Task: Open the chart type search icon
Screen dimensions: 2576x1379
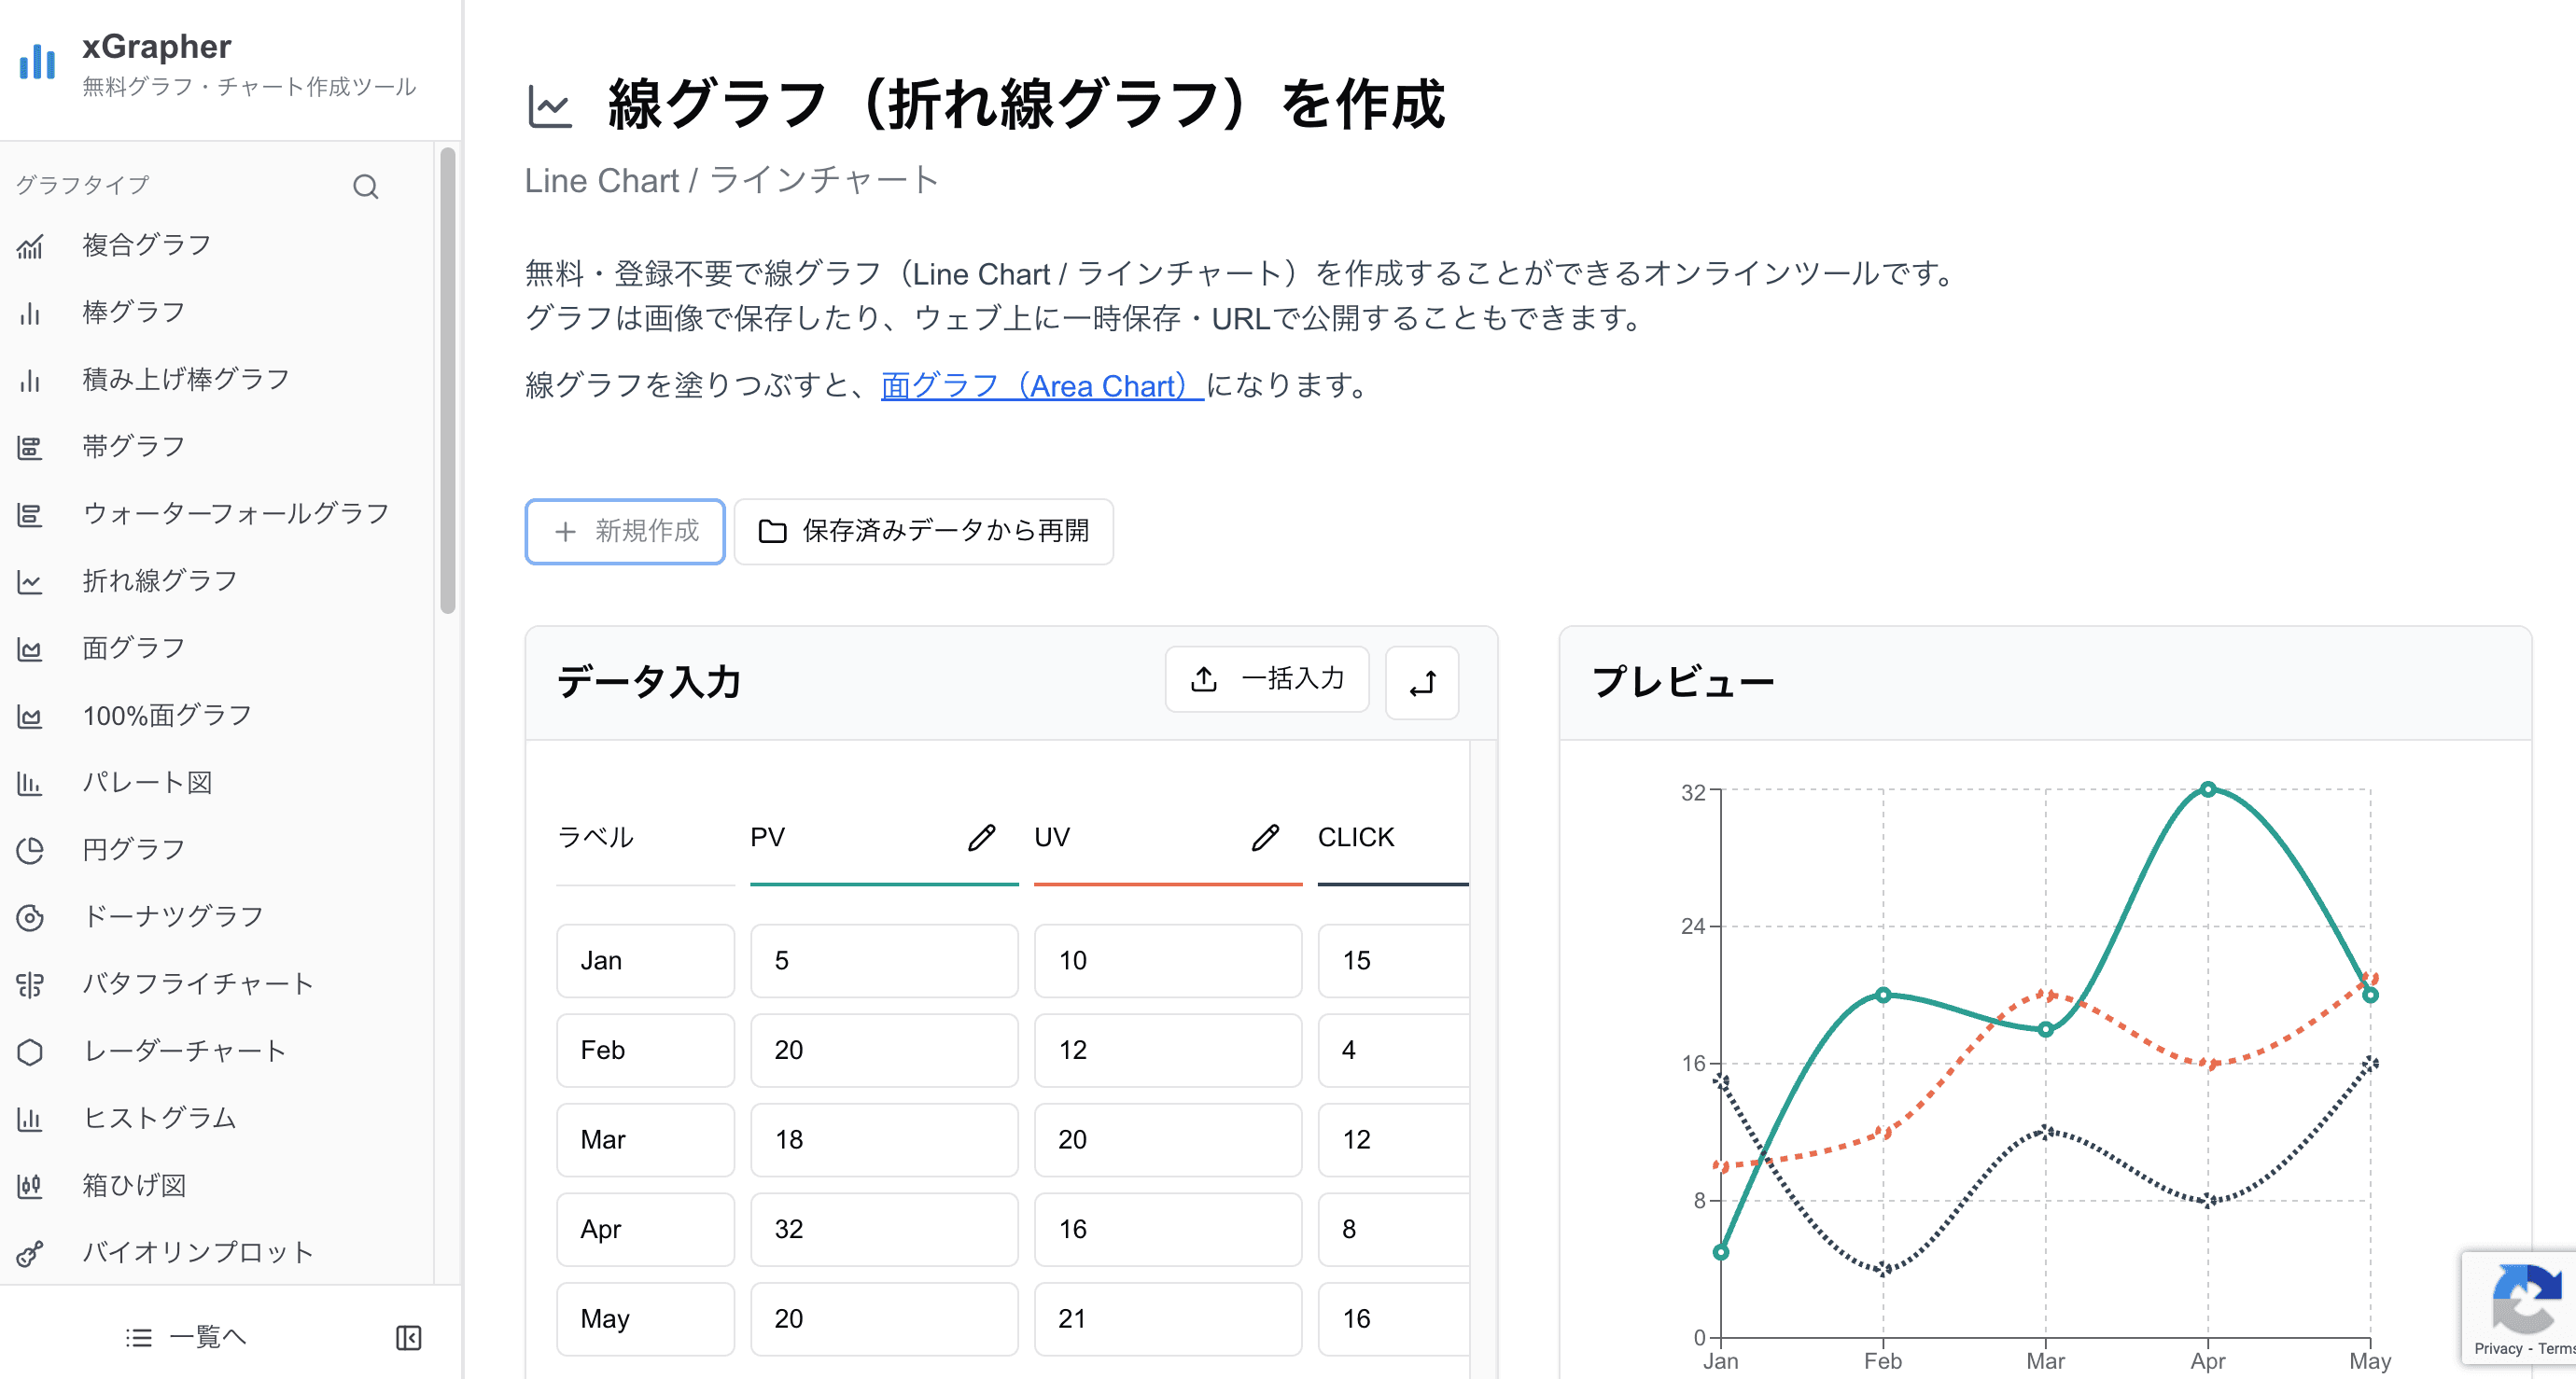Action: (365, 187)
